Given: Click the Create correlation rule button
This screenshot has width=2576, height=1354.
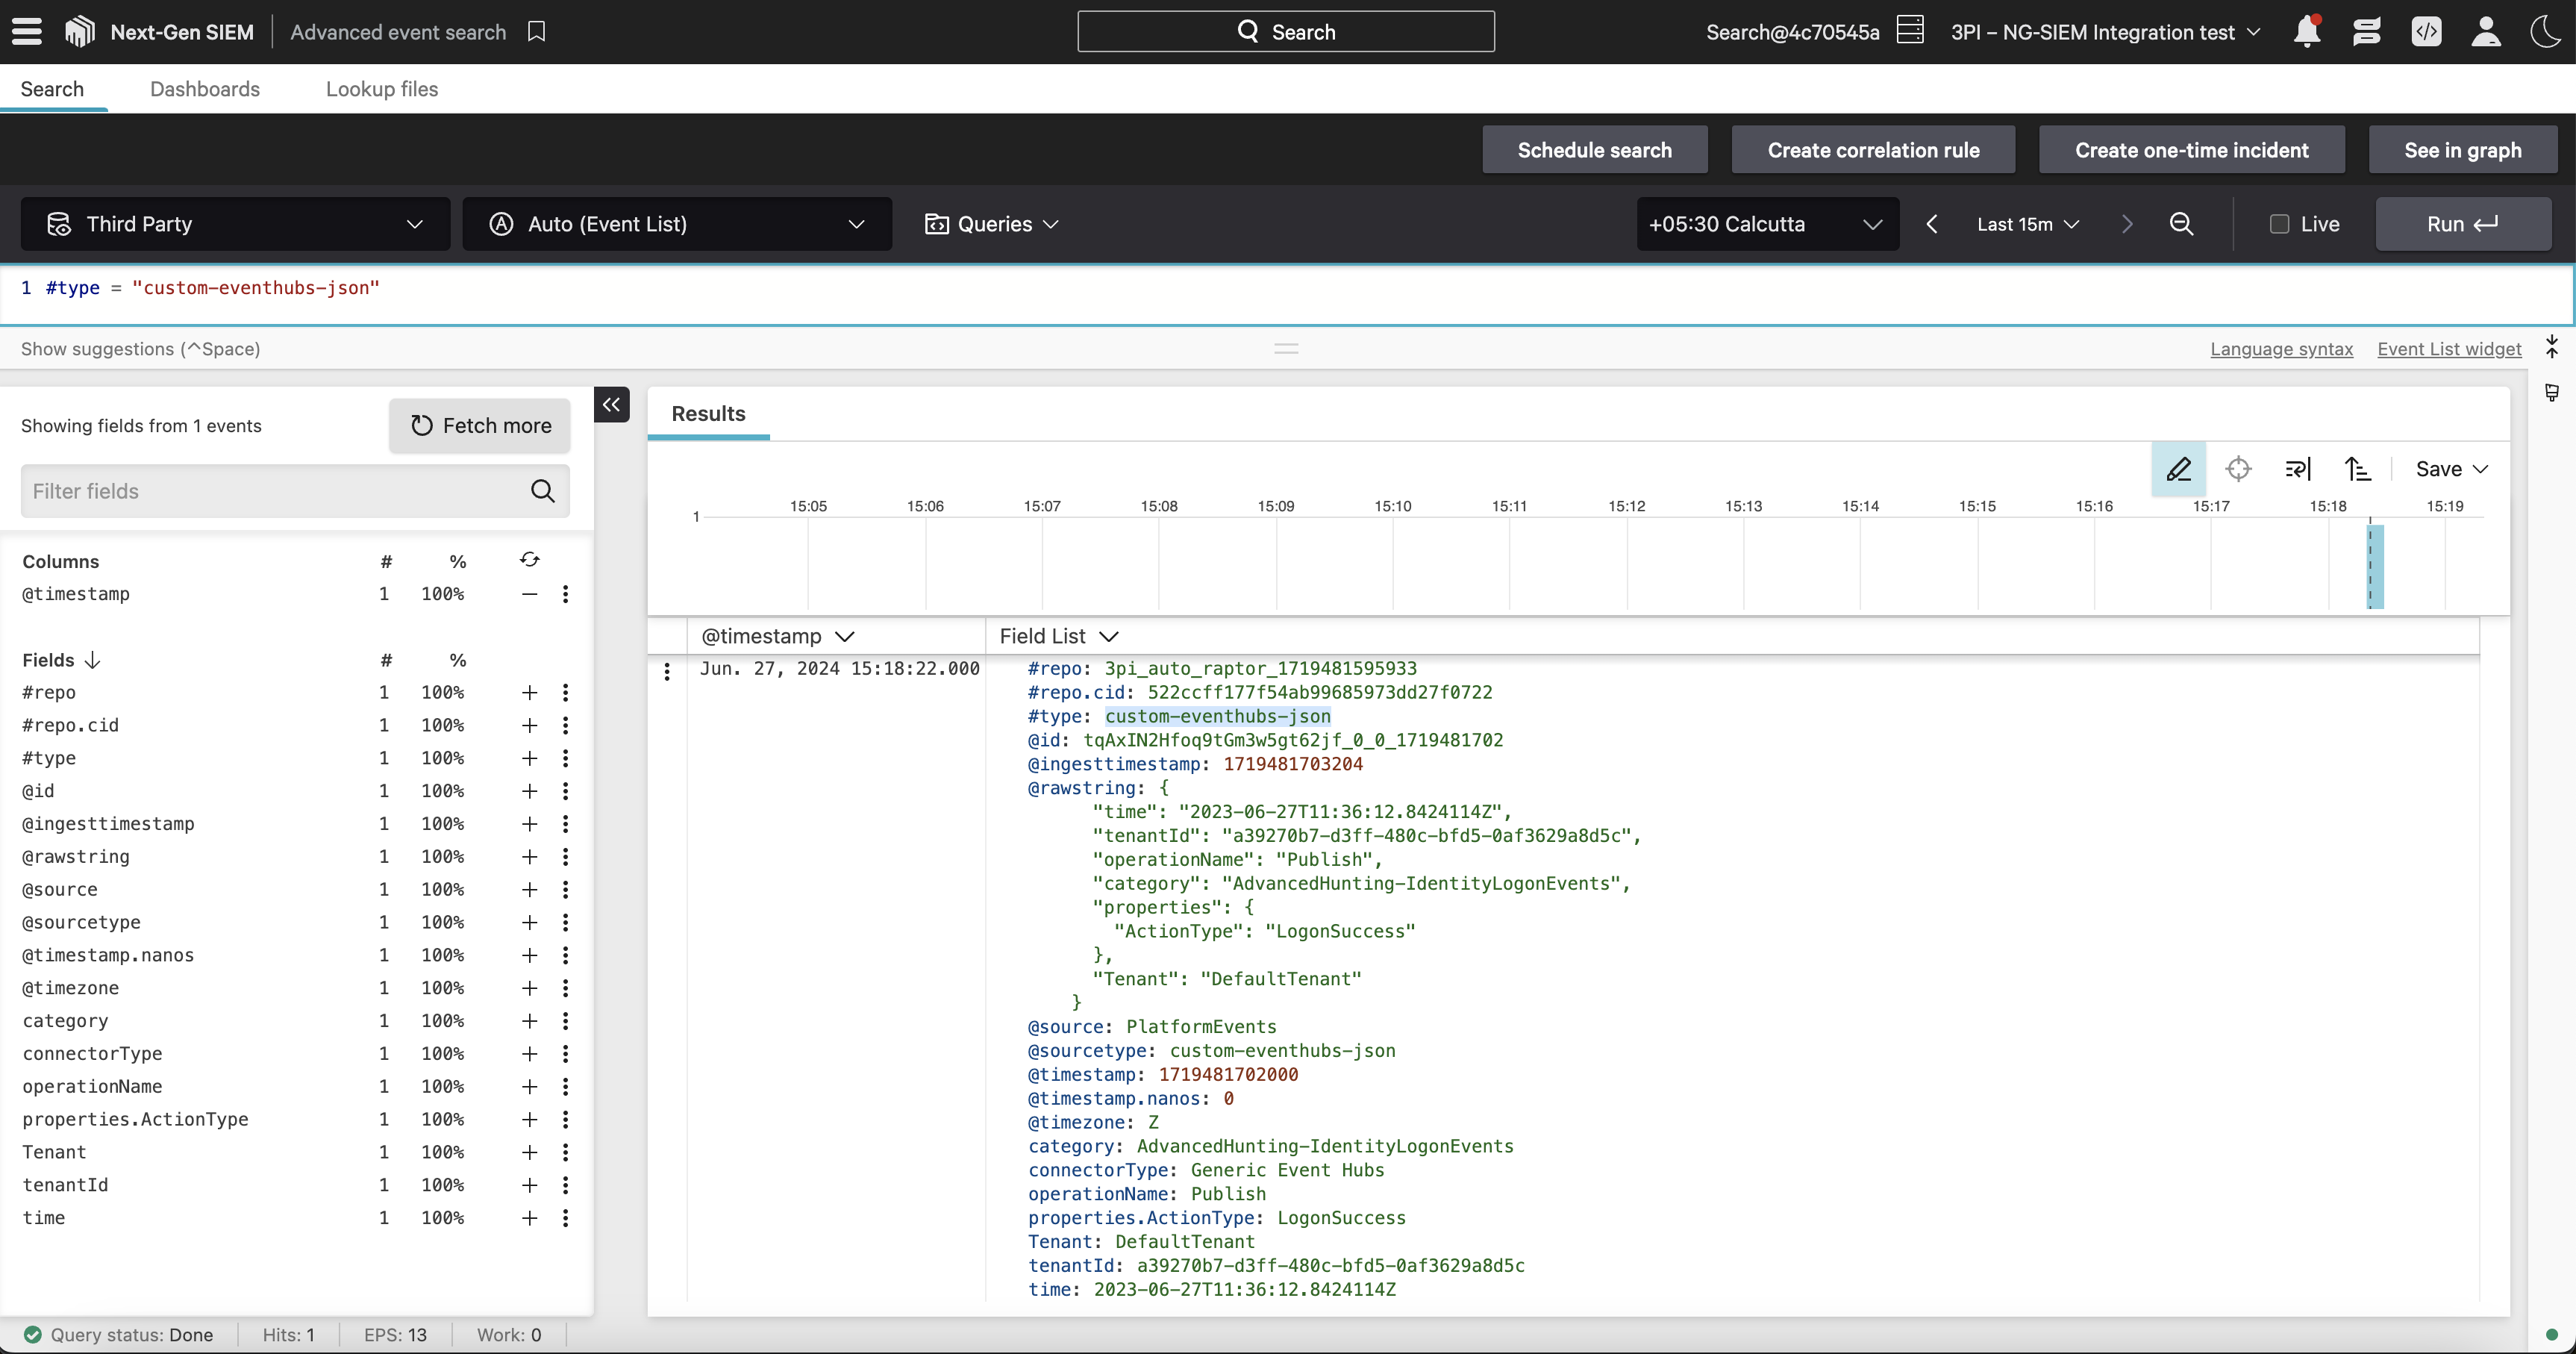Looking at the screenshot, I should click(1874, 149).
